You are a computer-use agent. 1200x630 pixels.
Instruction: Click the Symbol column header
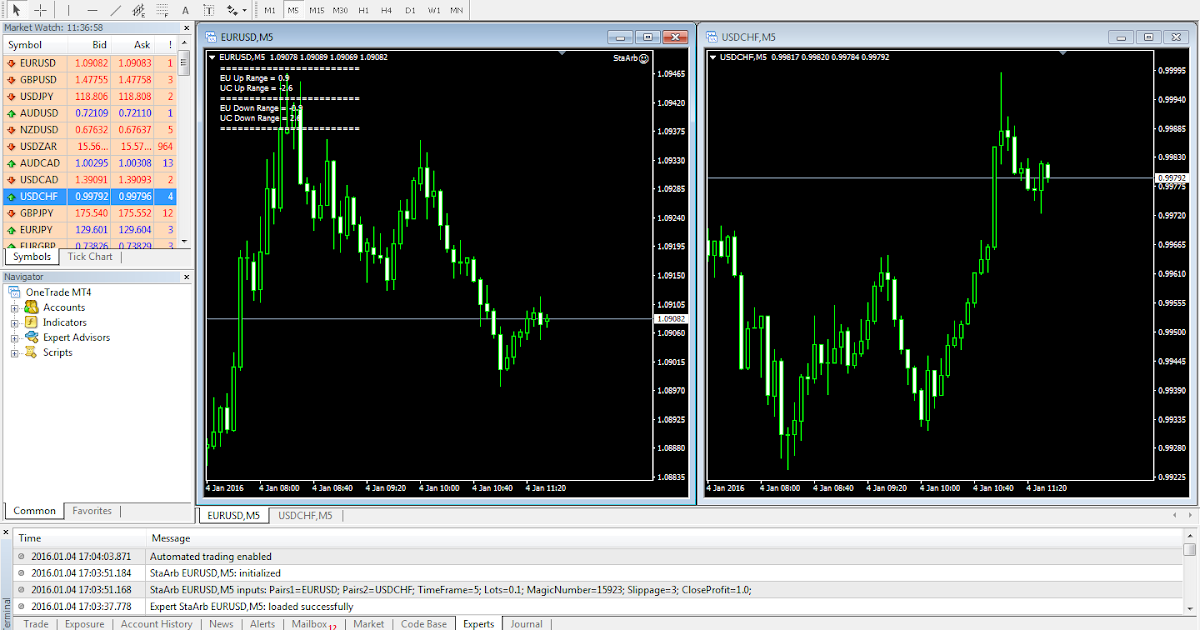[x=35, y=45]
